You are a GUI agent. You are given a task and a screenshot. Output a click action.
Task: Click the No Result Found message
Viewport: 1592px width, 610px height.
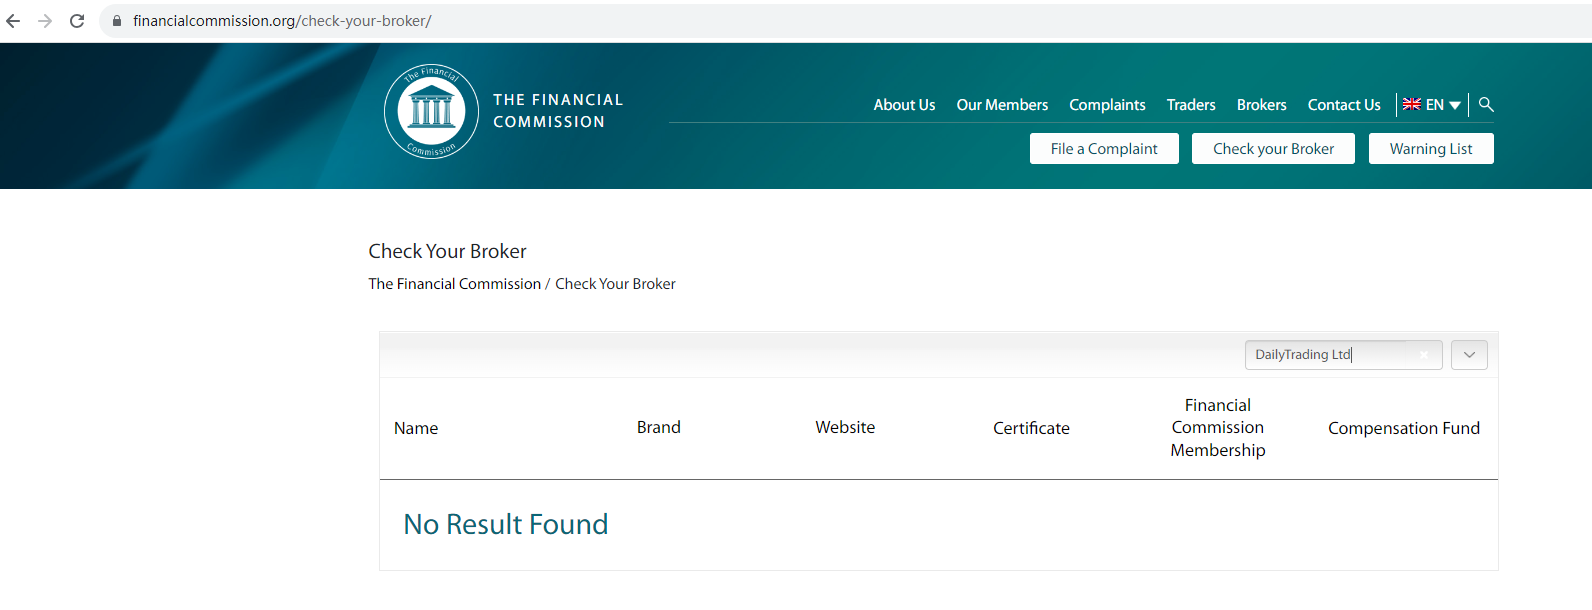pyautogui.click(x=506, y=524)
